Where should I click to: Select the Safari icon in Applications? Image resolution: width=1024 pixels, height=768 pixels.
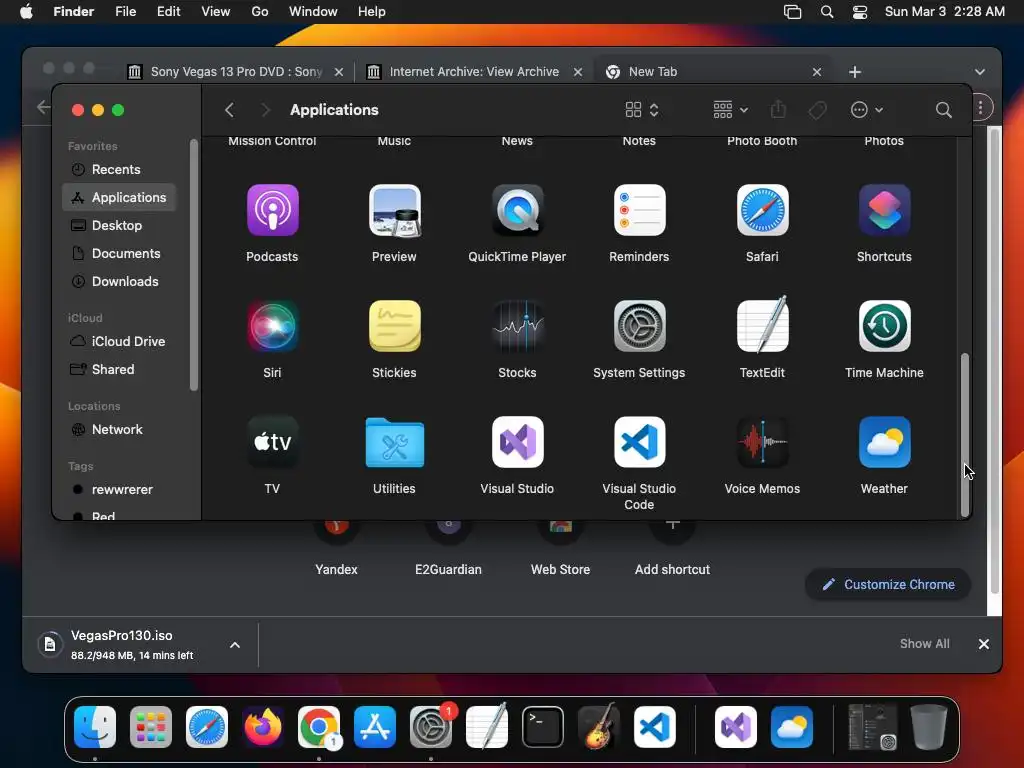click(x=762, y=210)
